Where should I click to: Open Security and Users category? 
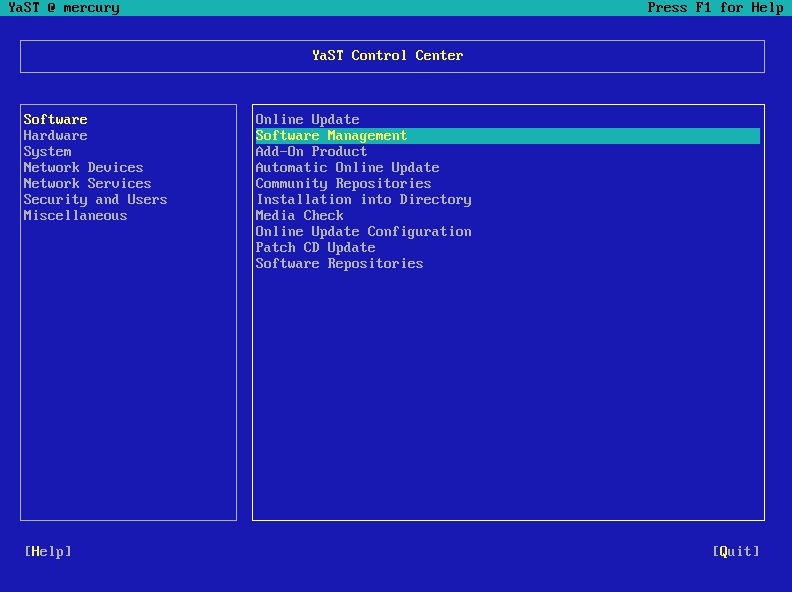pyautogui.click(x=95, y=200)
